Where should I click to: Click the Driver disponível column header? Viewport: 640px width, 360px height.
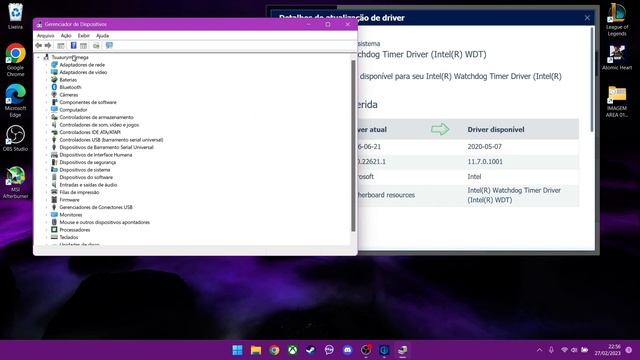tap(496, 129)
